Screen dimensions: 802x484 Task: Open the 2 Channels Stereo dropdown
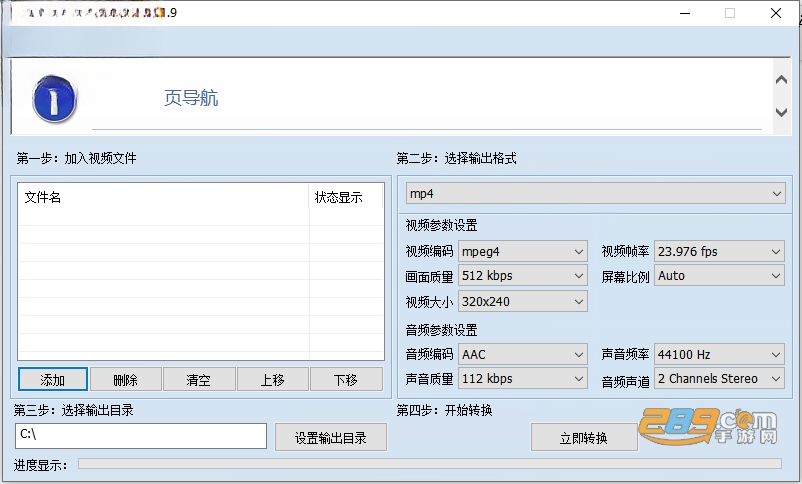pyautogui.click(x=719, y=379)
